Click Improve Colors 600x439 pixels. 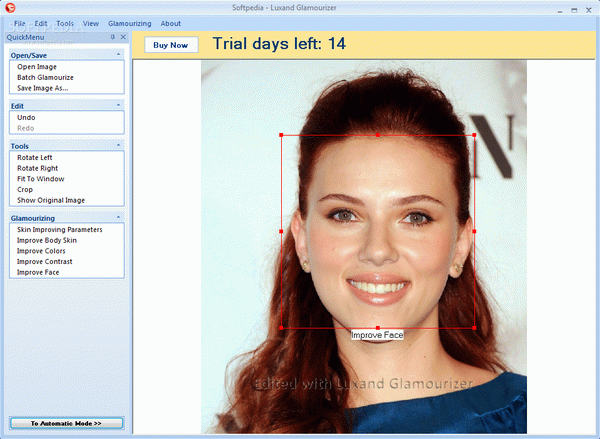(41, 251)
